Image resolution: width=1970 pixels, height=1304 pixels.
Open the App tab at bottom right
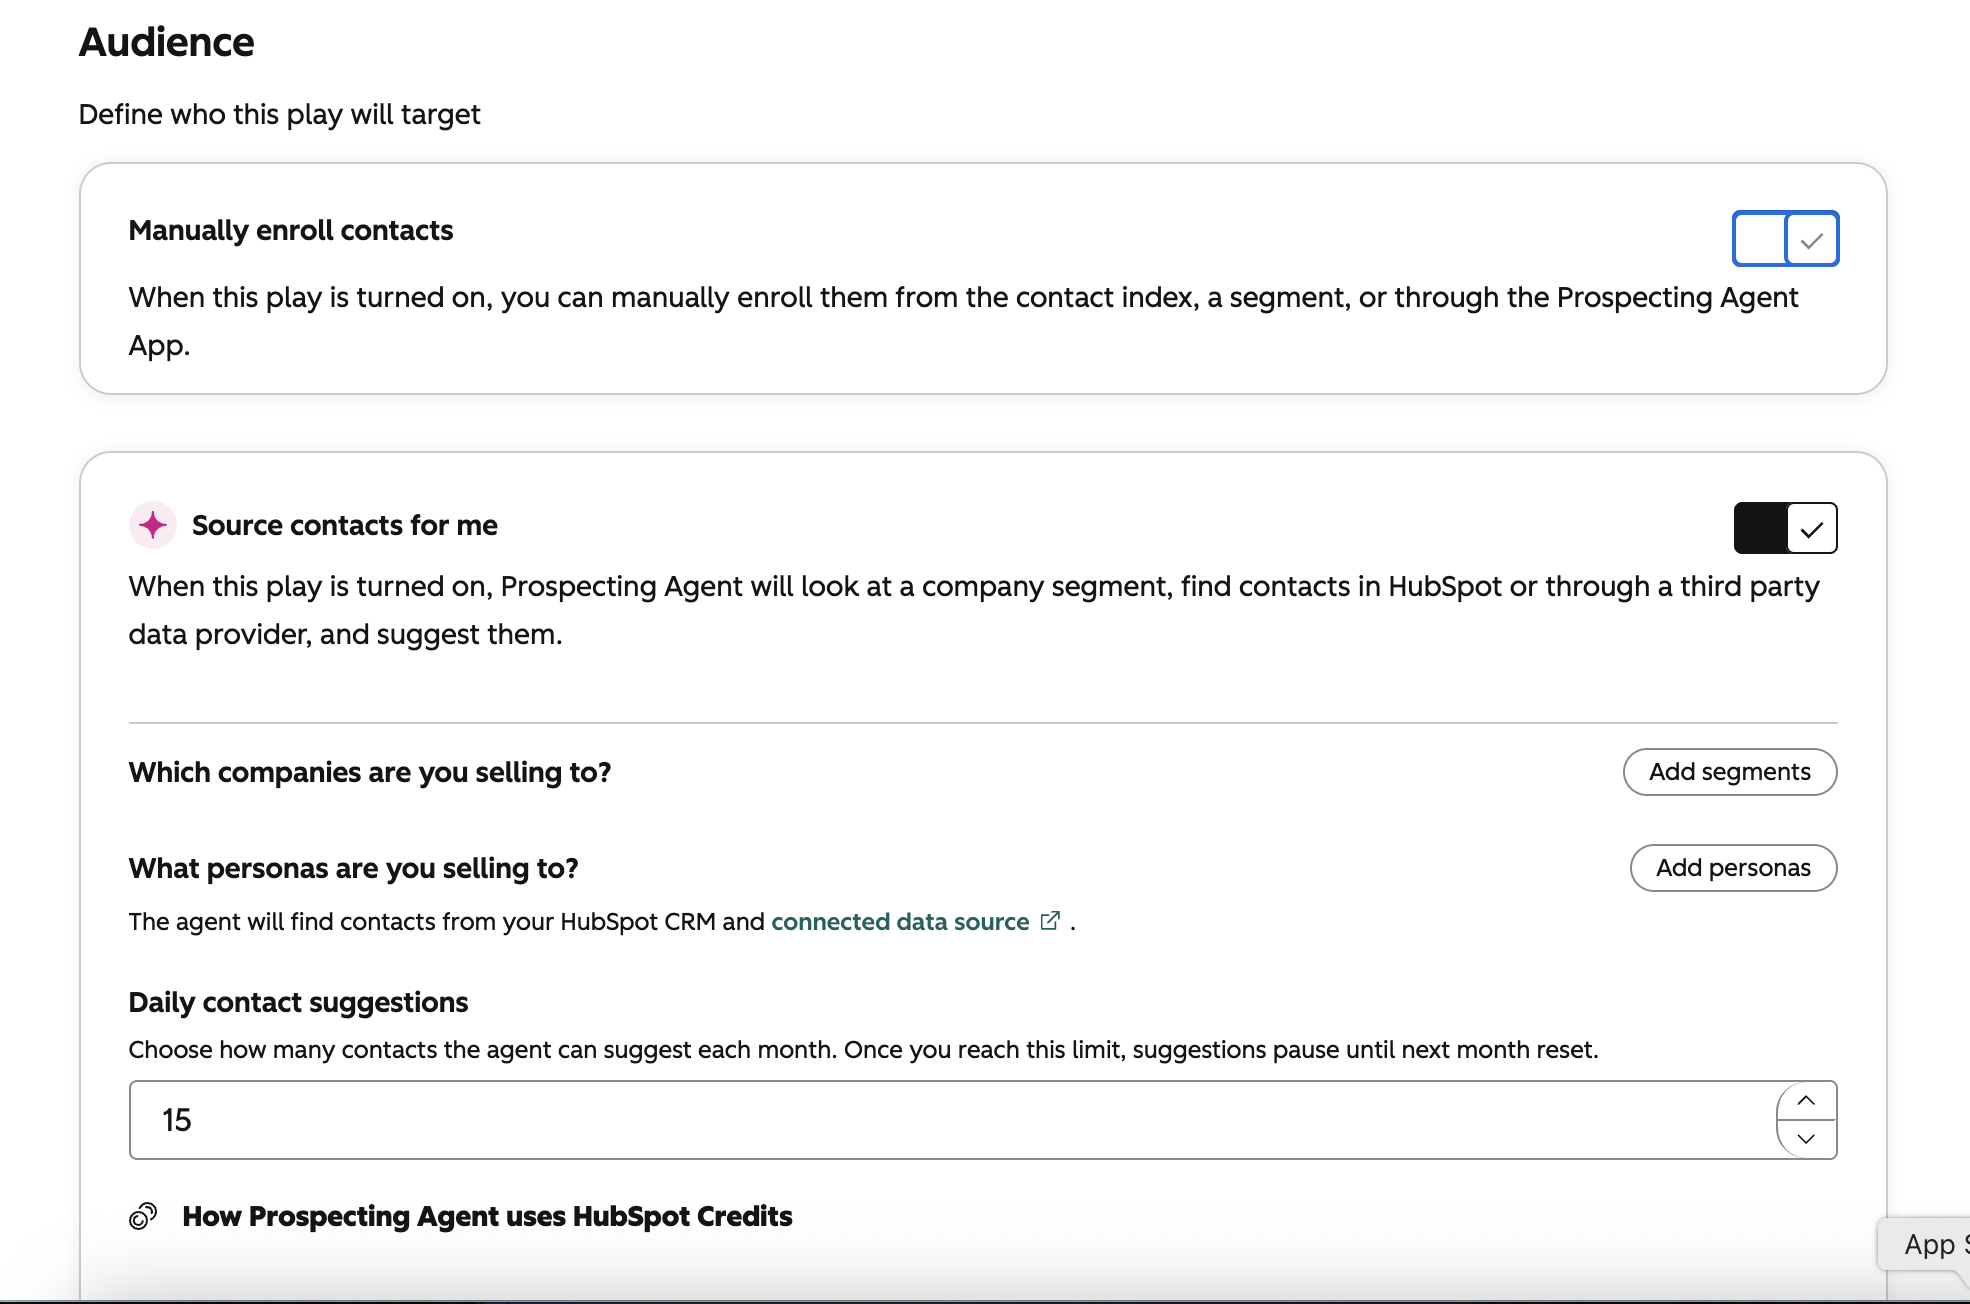[1927, 1245]
